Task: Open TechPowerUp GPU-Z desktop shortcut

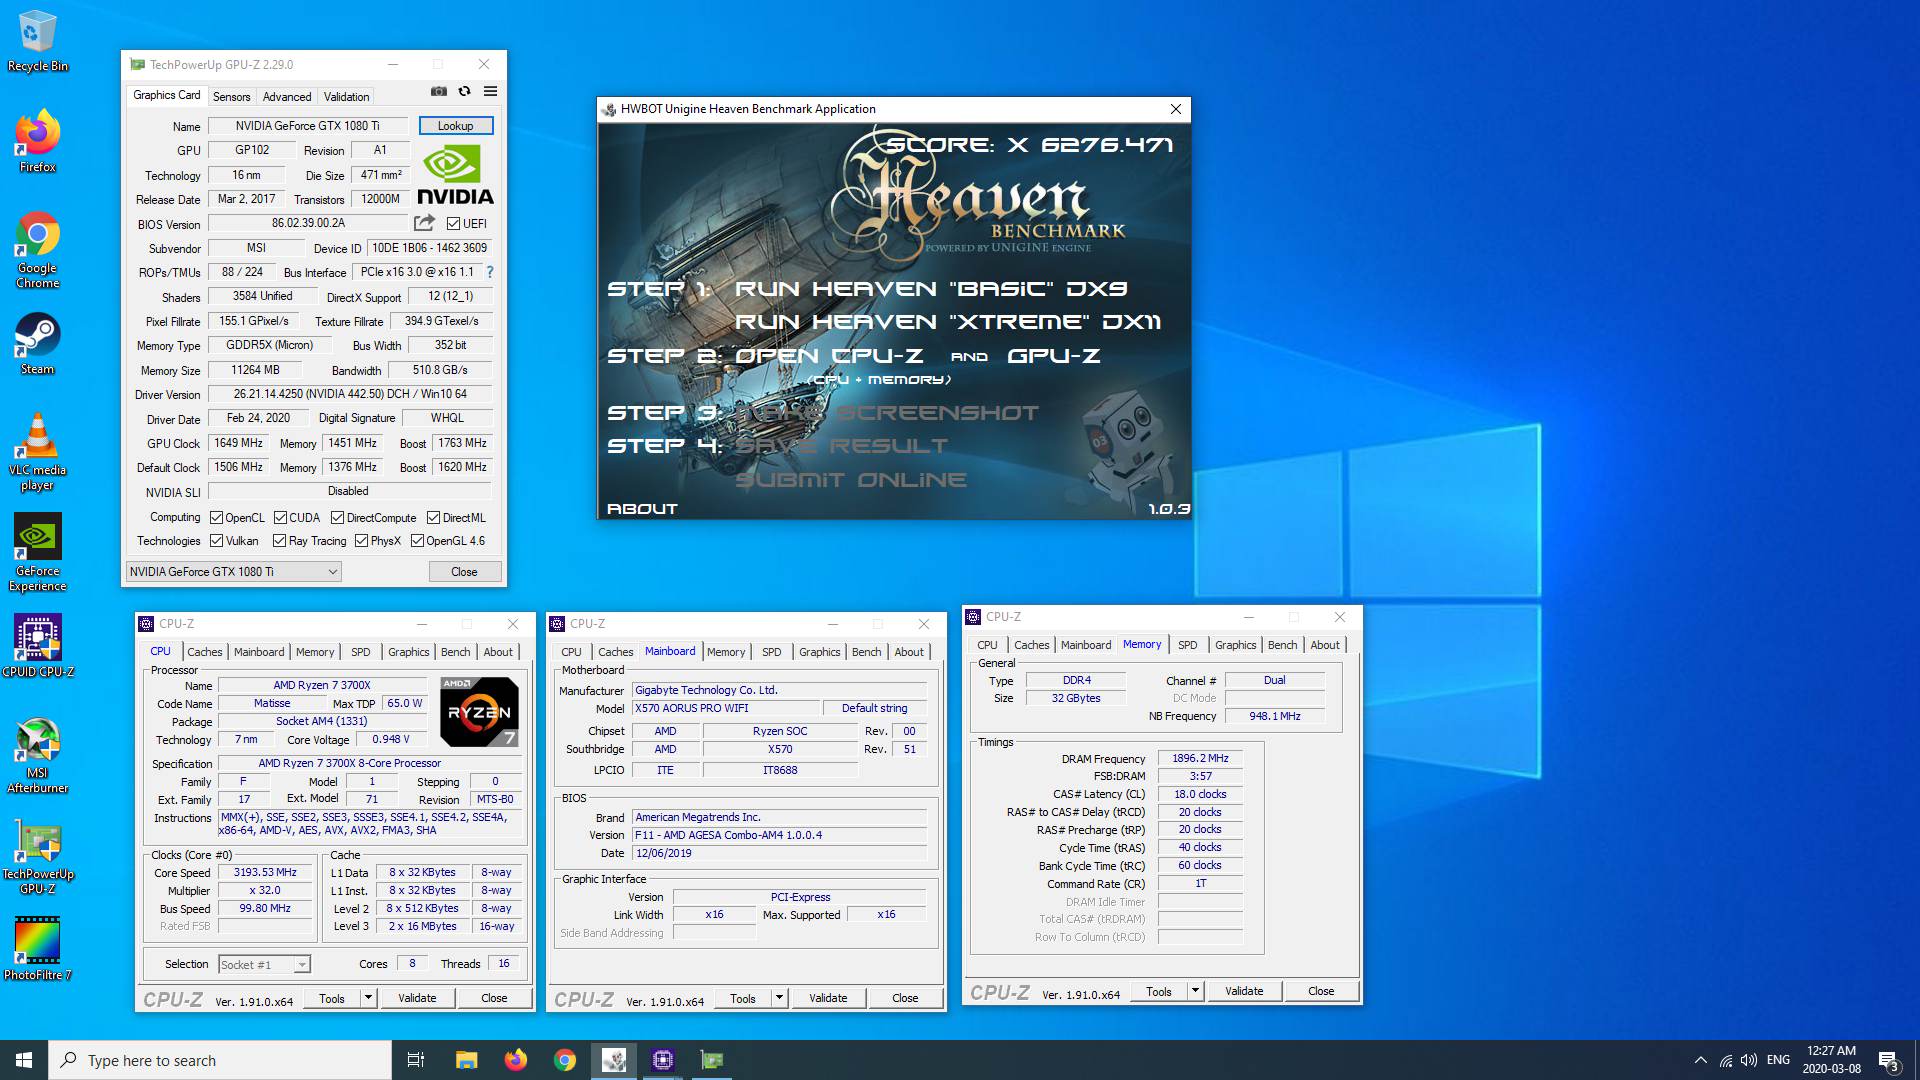Action: tap(38, 857)
